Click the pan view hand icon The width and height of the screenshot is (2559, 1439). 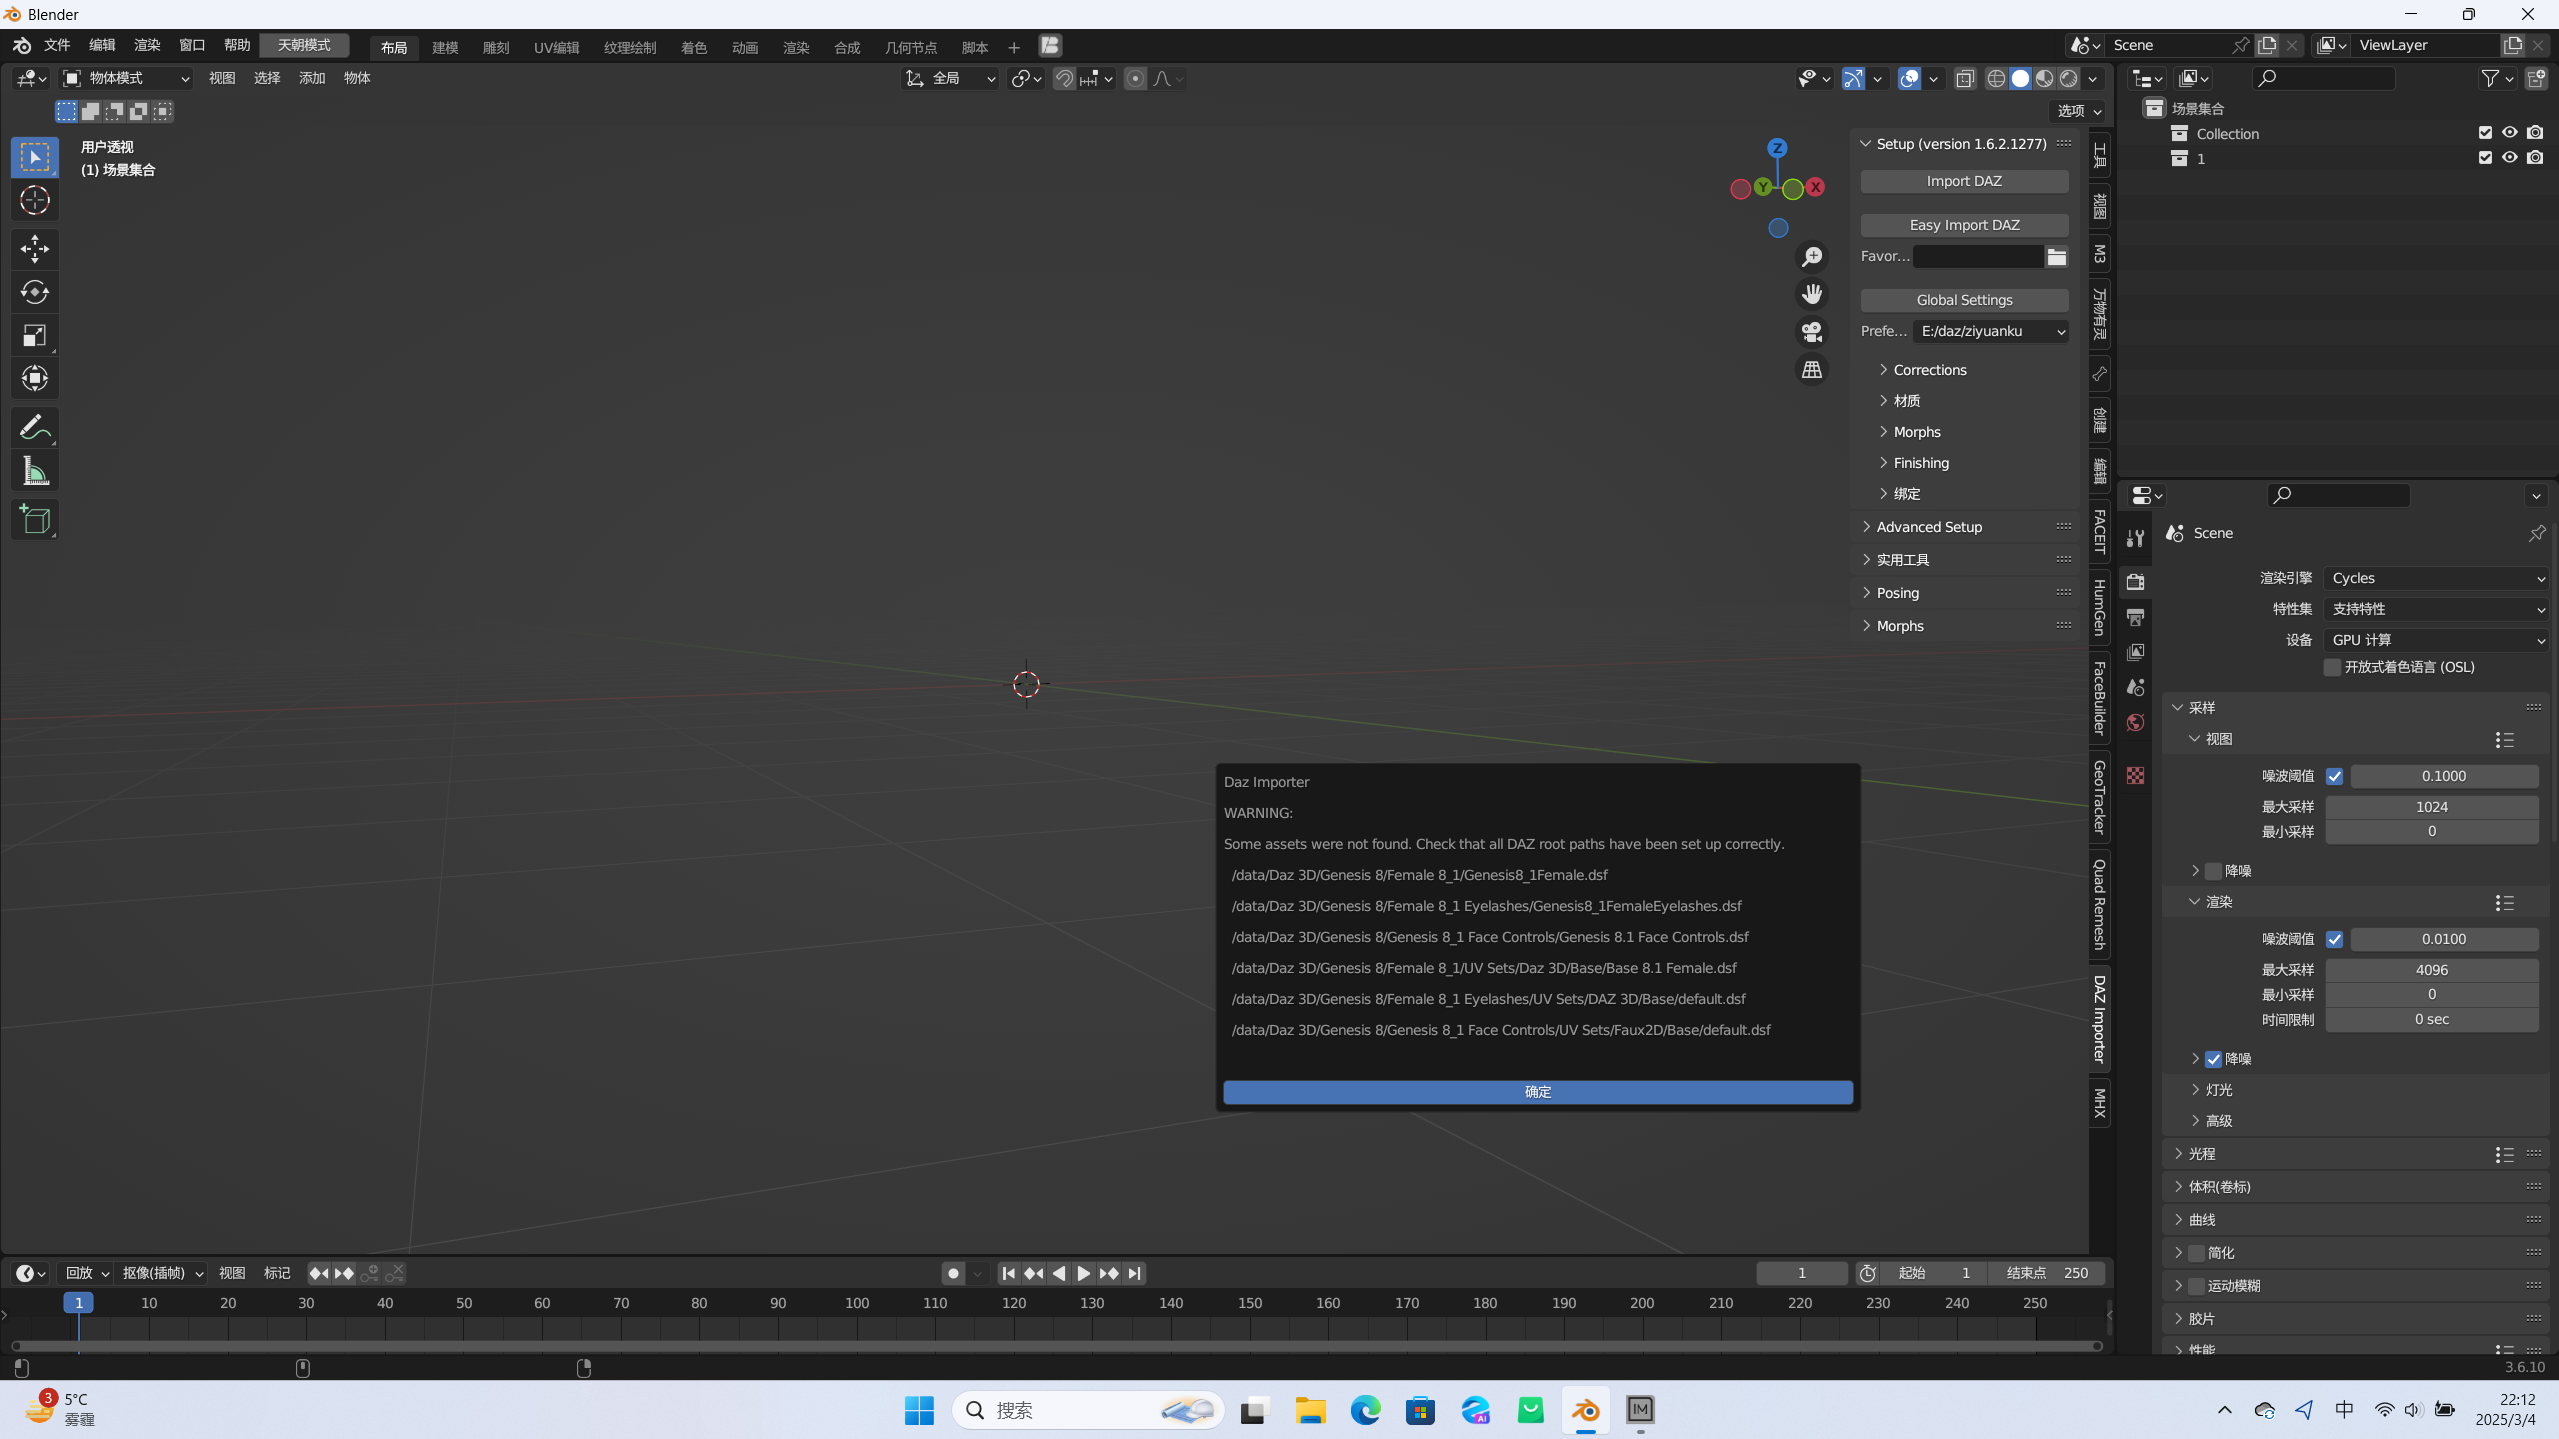click(x=1811, y=294)
